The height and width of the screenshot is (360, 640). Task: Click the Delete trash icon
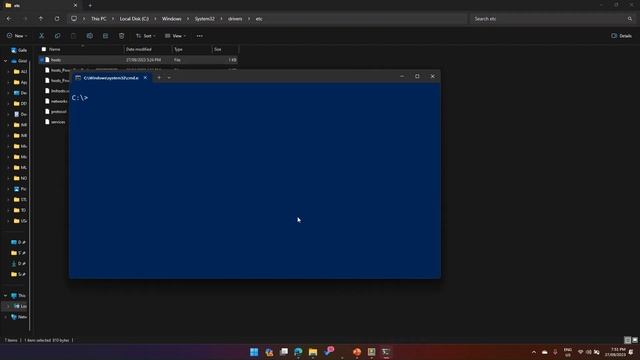(x=122, y=36)
